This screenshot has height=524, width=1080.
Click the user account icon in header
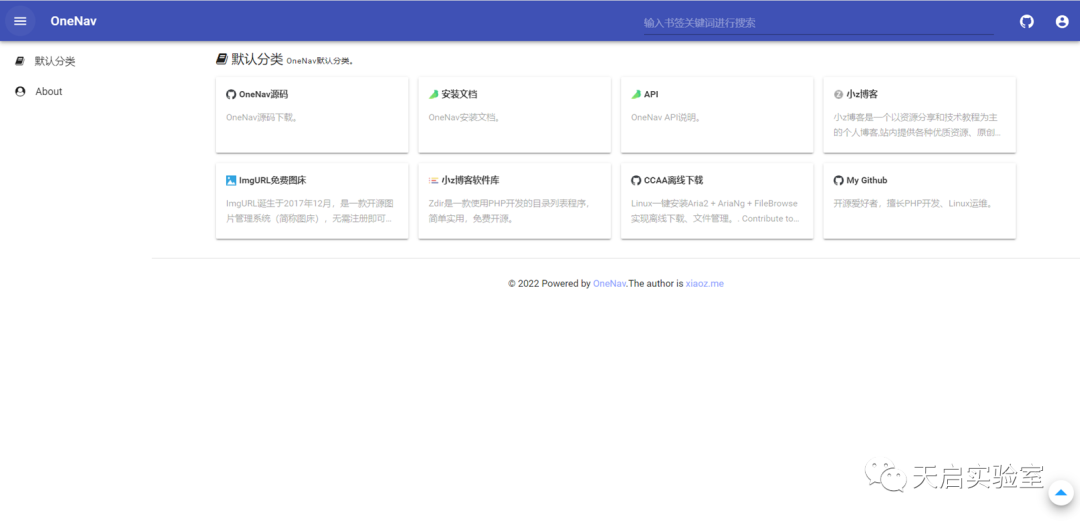point(1061,21)
